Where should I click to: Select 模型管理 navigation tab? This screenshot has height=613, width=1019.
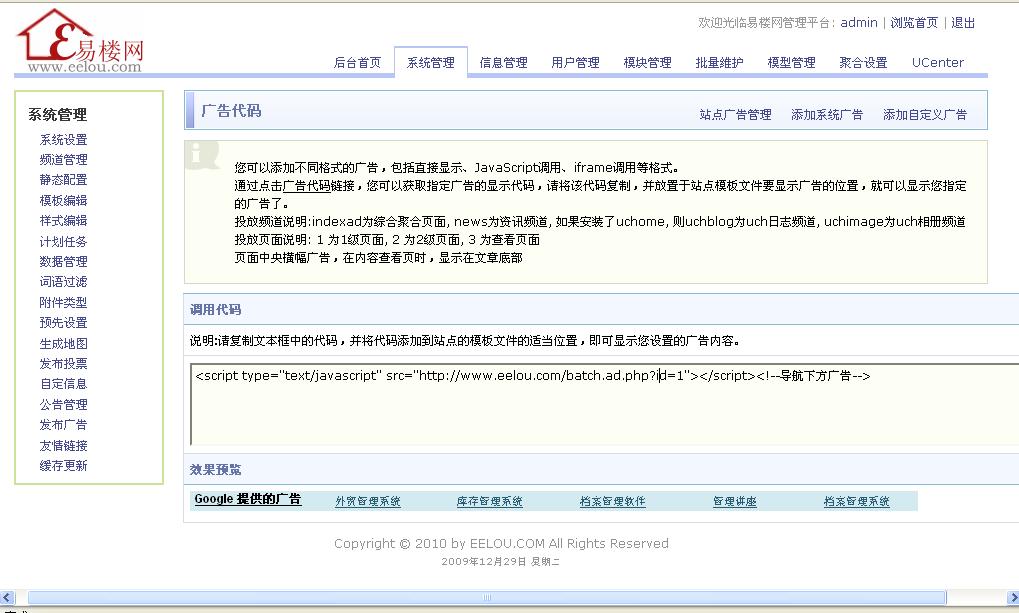(x=792, y=62)
